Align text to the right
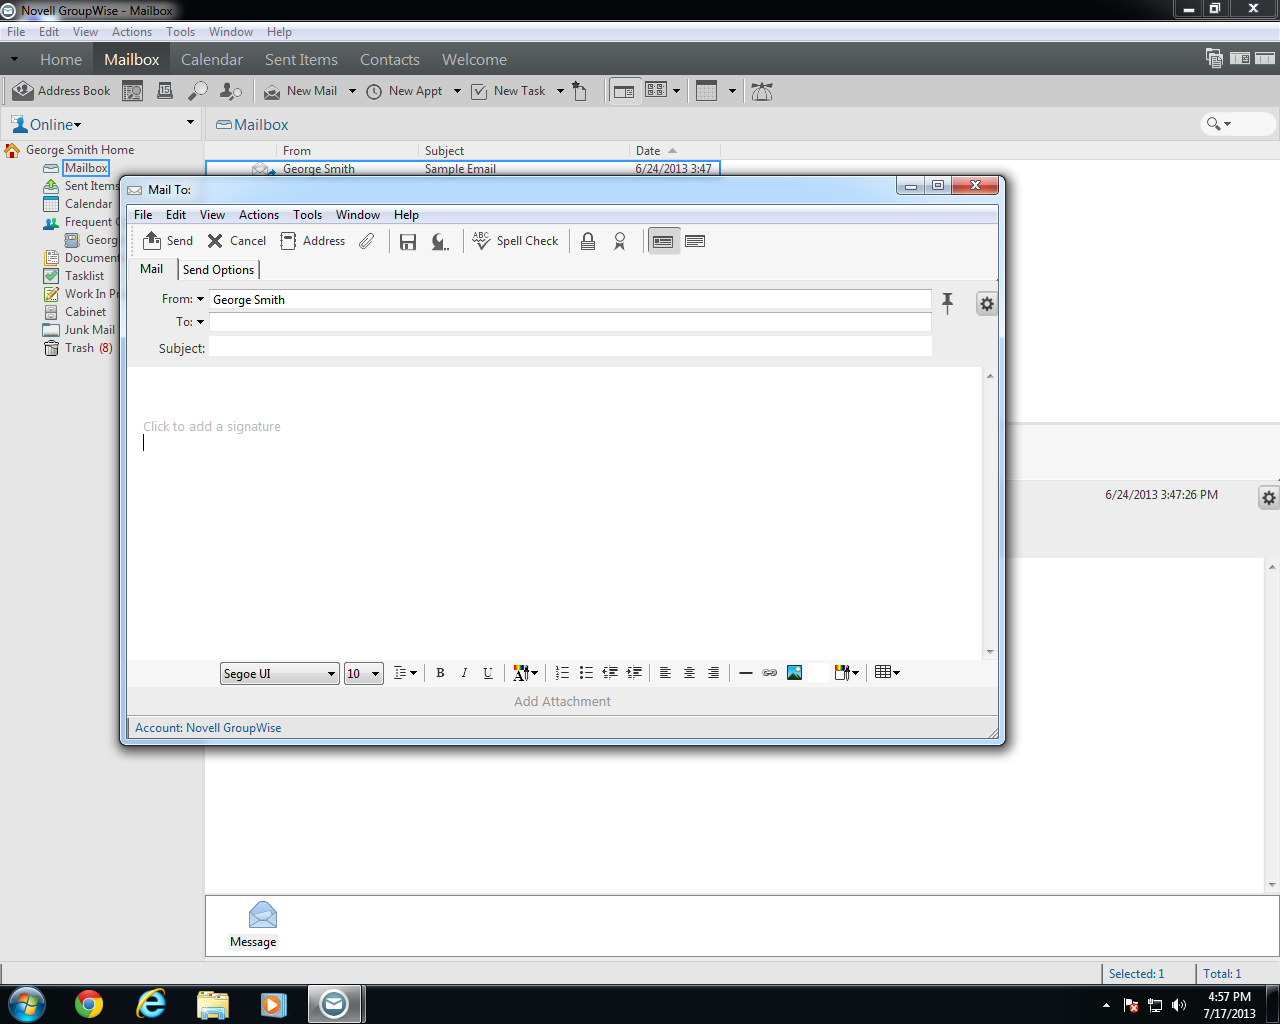The width and height of the screenshot is (1280, 1024). point(713,673)
